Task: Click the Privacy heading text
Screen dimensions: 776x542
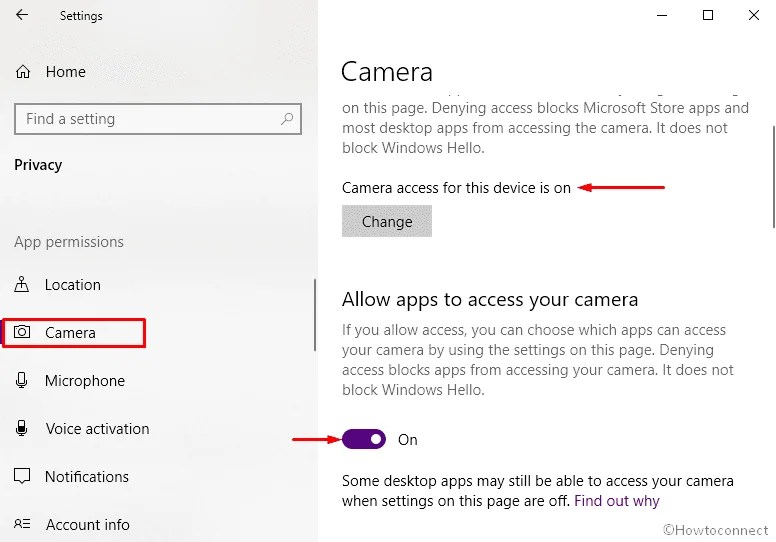Action: 38,165
